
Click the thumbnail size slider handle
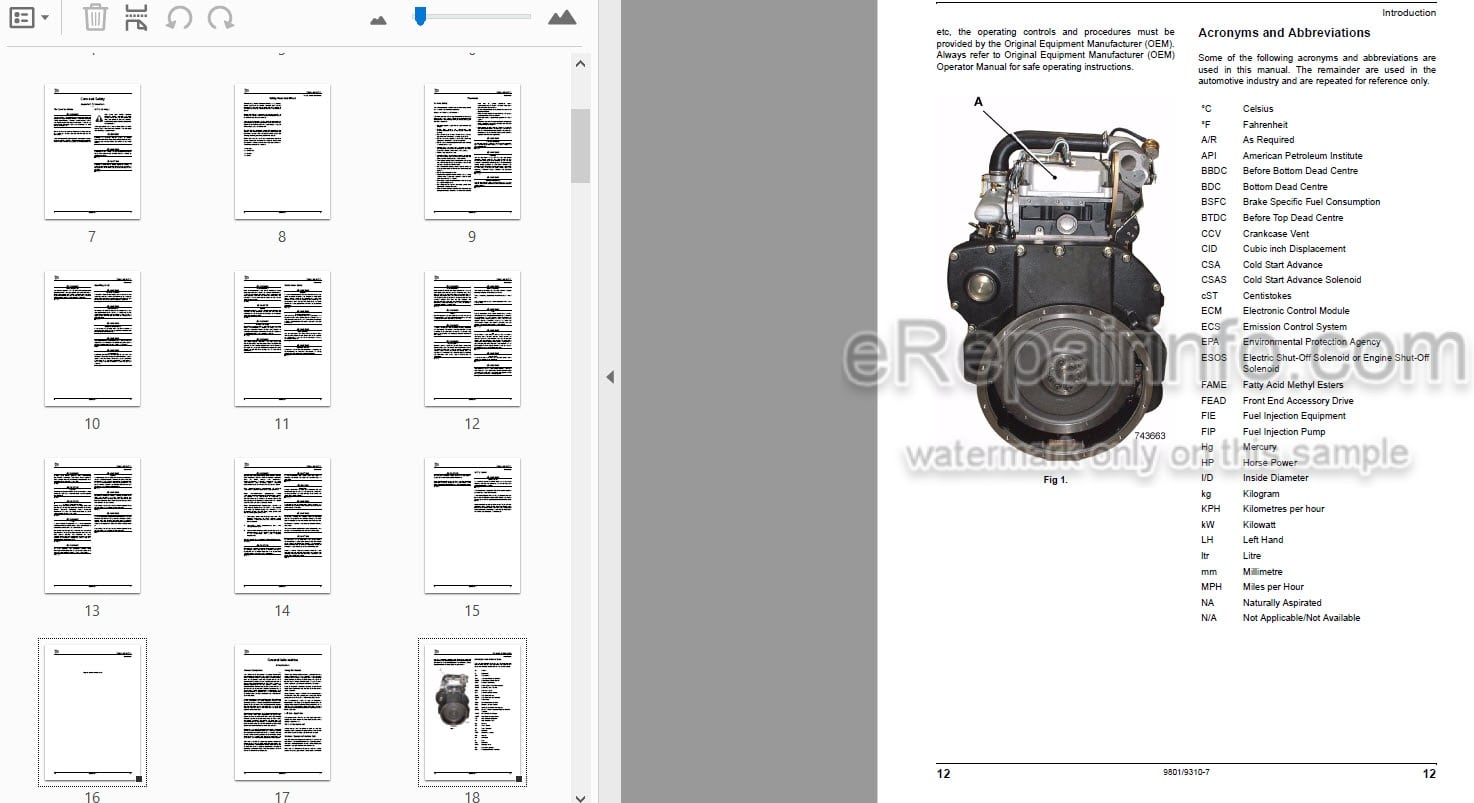(421, 16)
